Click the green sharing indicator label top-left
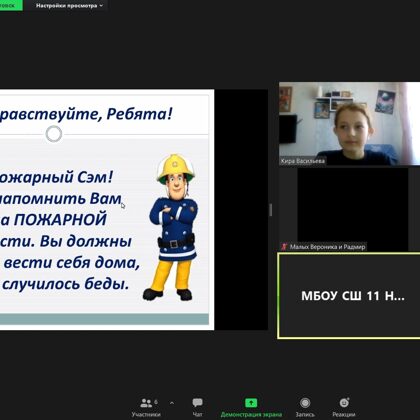The height and width of the screenshot is (420, 420). (11, 5)
